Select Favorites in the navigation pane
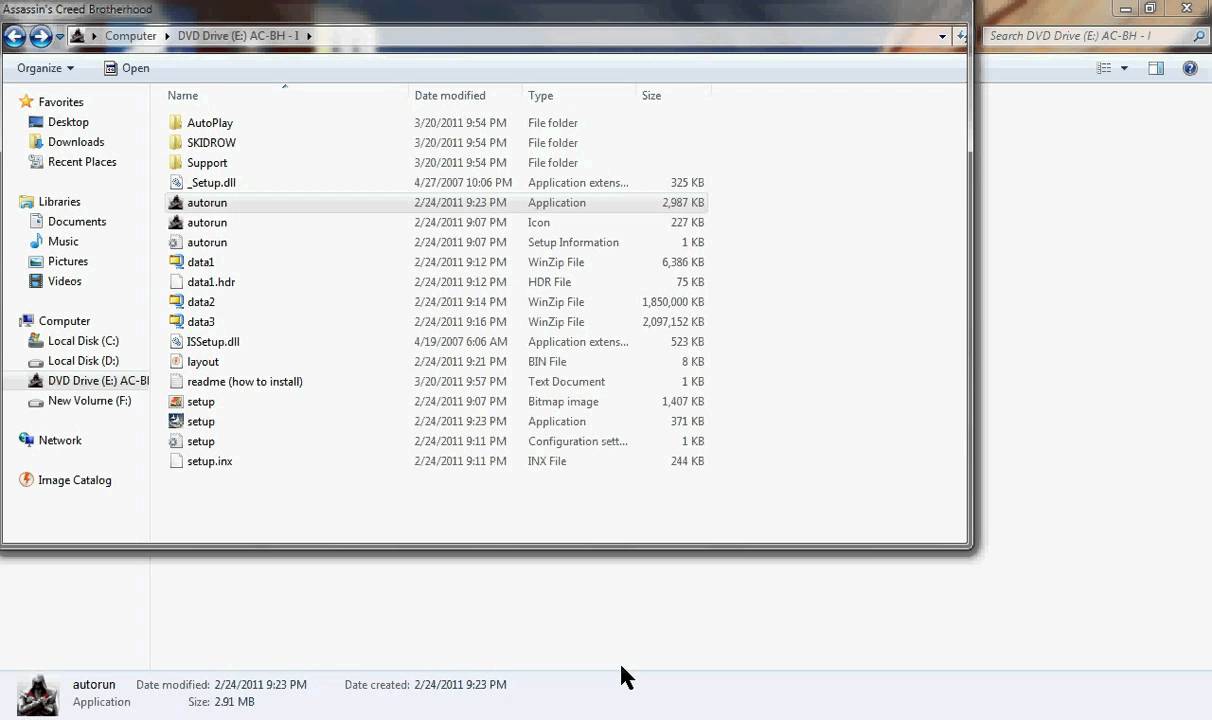 (61, 102)
